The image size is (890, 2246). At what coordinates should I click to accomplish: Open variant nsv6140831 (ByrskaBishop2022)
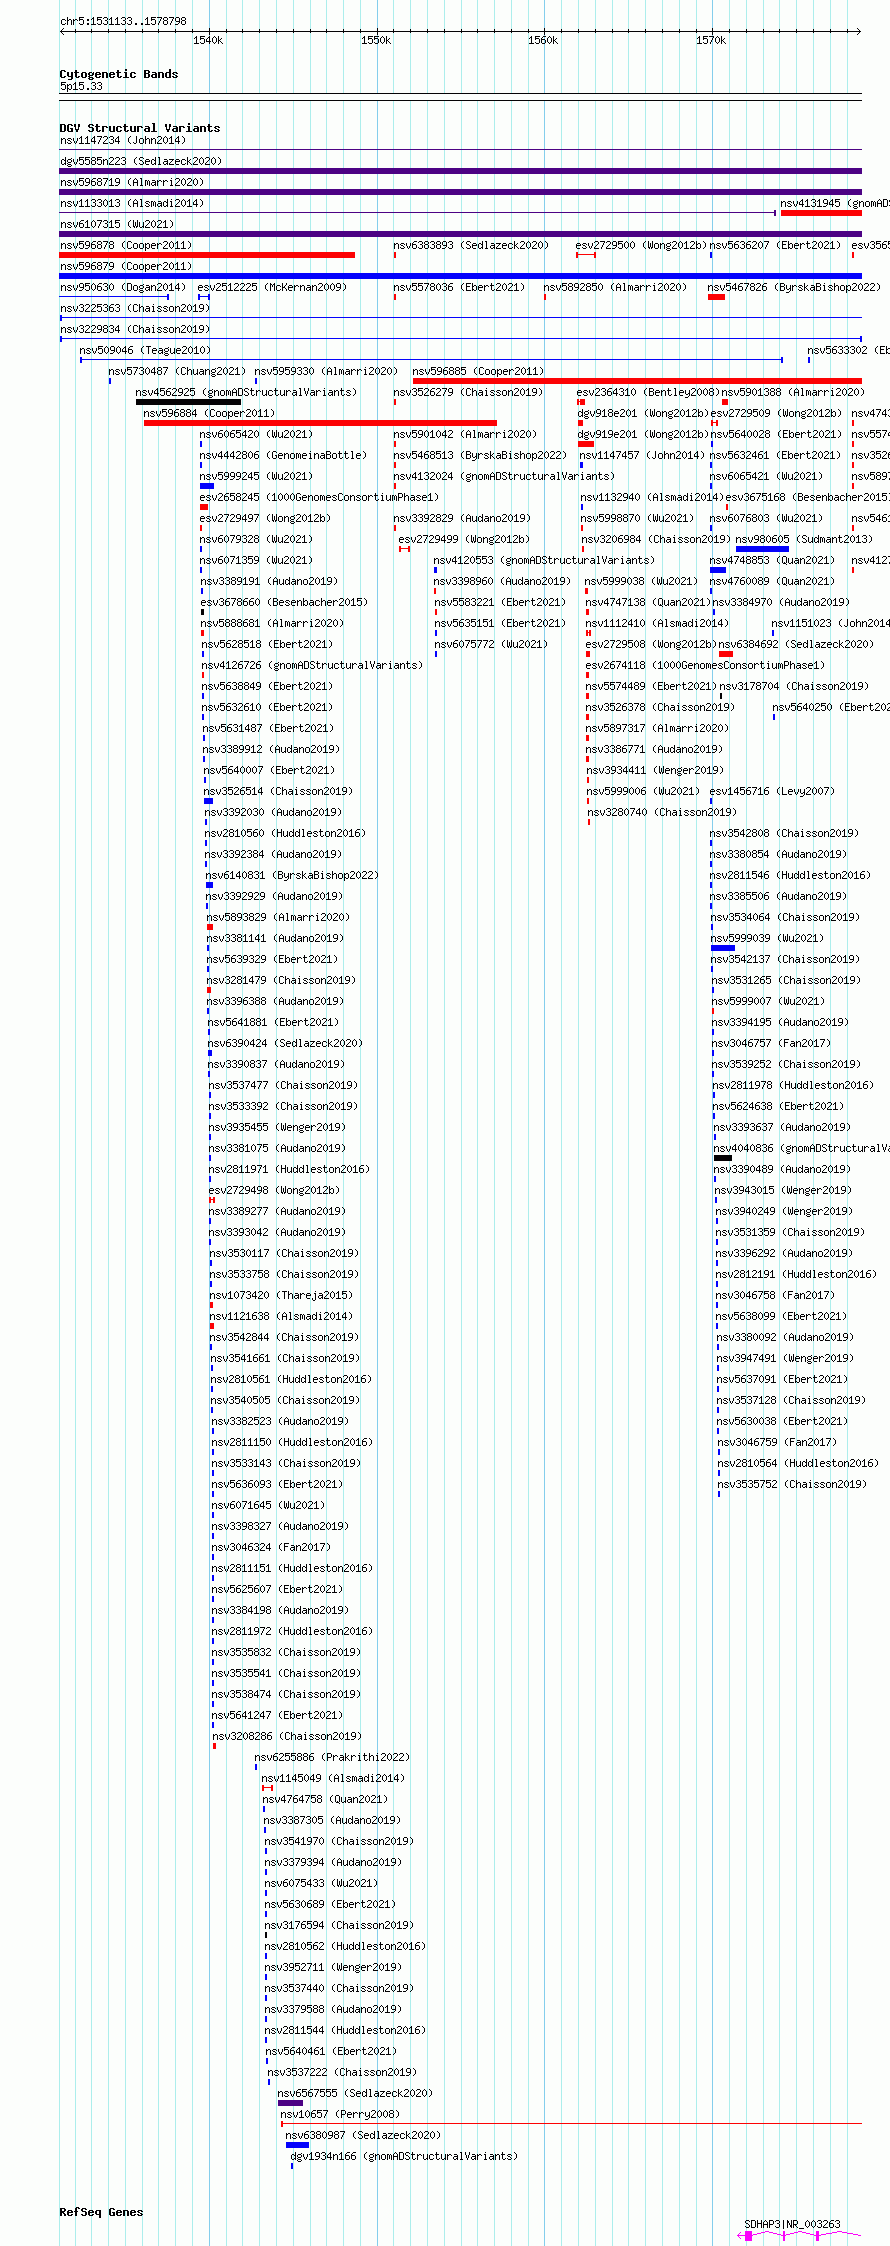[x=292, y=875]
